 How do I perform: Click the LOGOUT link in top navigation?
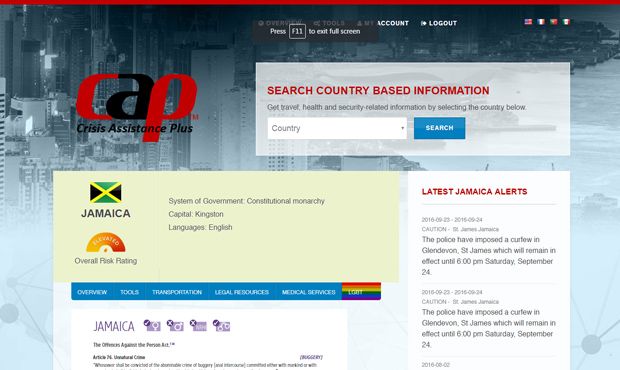point(439,23)
